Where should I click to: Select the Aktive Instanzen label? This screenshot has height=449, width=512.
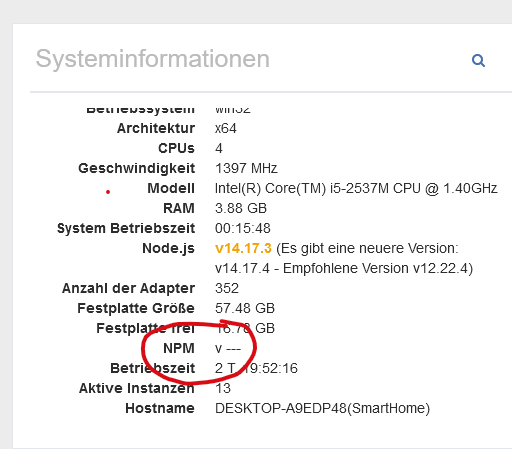pyautogui.click(x=136, y=388)
